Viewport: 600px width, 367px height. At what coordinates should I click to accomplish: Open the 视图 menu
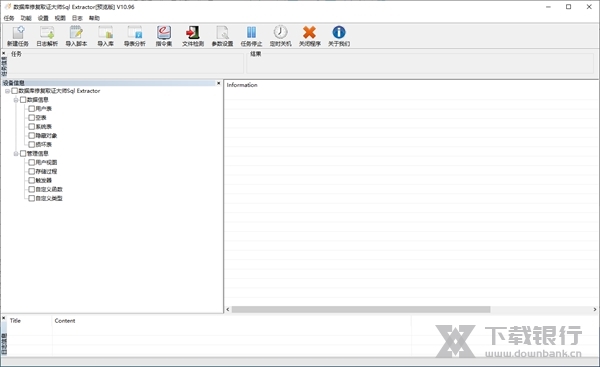click(x=60, y=18)
